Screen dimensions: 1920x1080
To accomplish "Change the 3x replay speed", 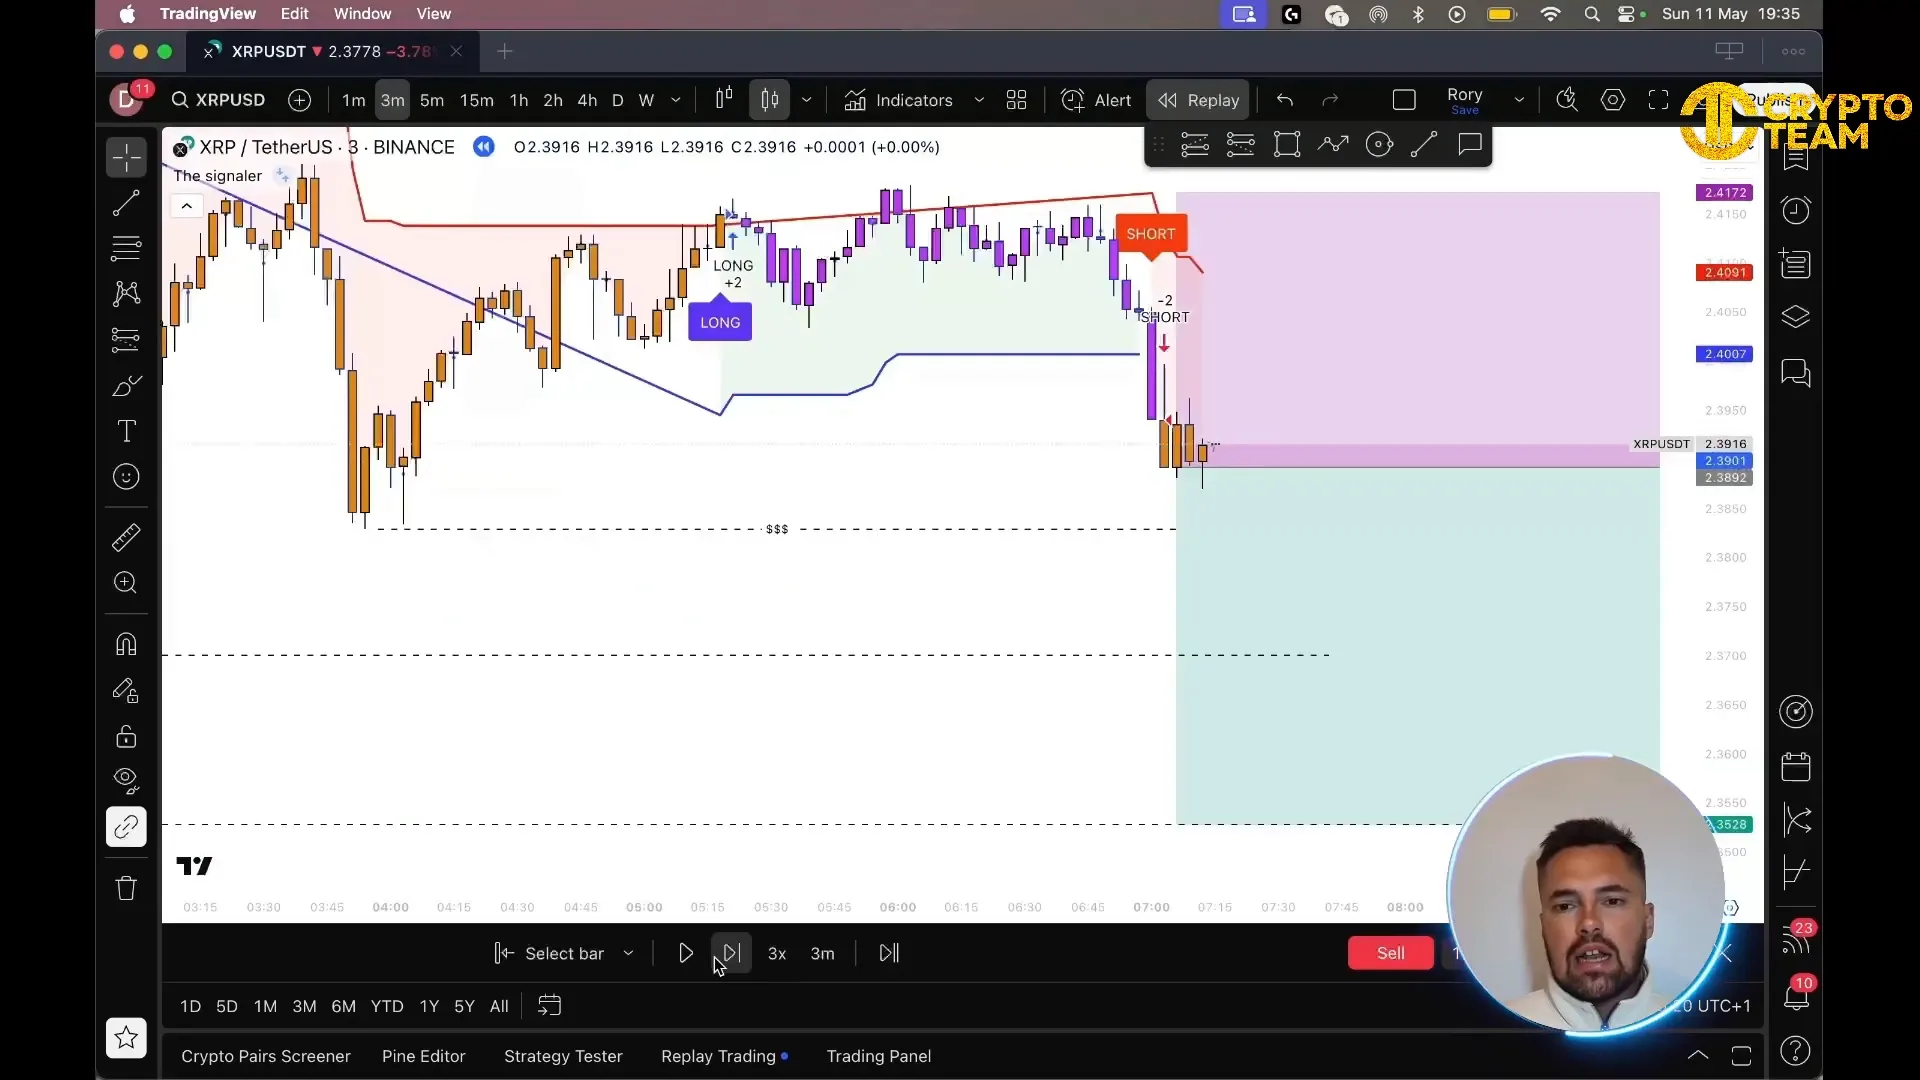I will click(777, 954).
